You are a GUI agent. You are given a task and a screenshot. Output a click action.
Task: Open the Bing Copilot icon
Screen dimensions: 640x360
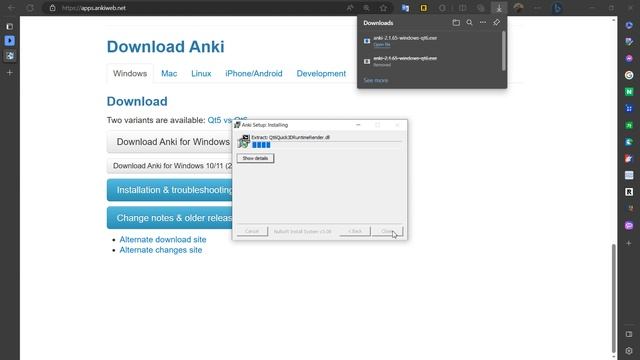pyautogui.click(x=557, y=8)
